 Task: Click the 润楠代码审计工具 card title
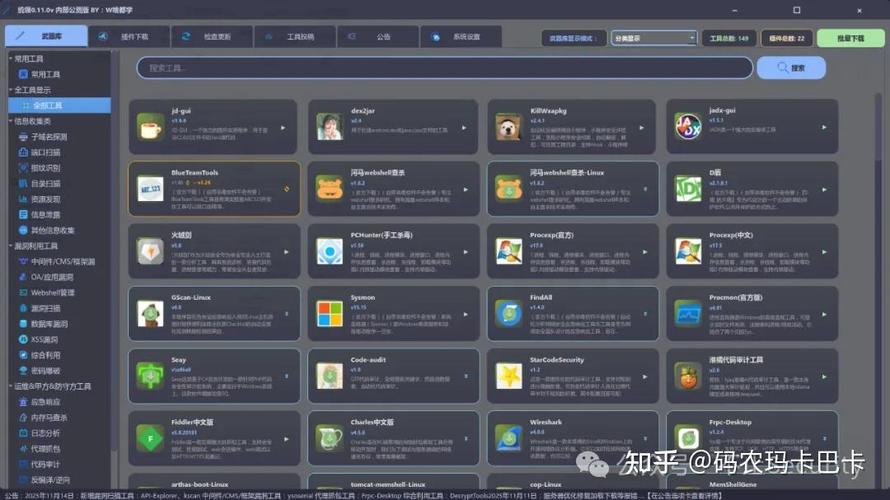pos(736,360)
